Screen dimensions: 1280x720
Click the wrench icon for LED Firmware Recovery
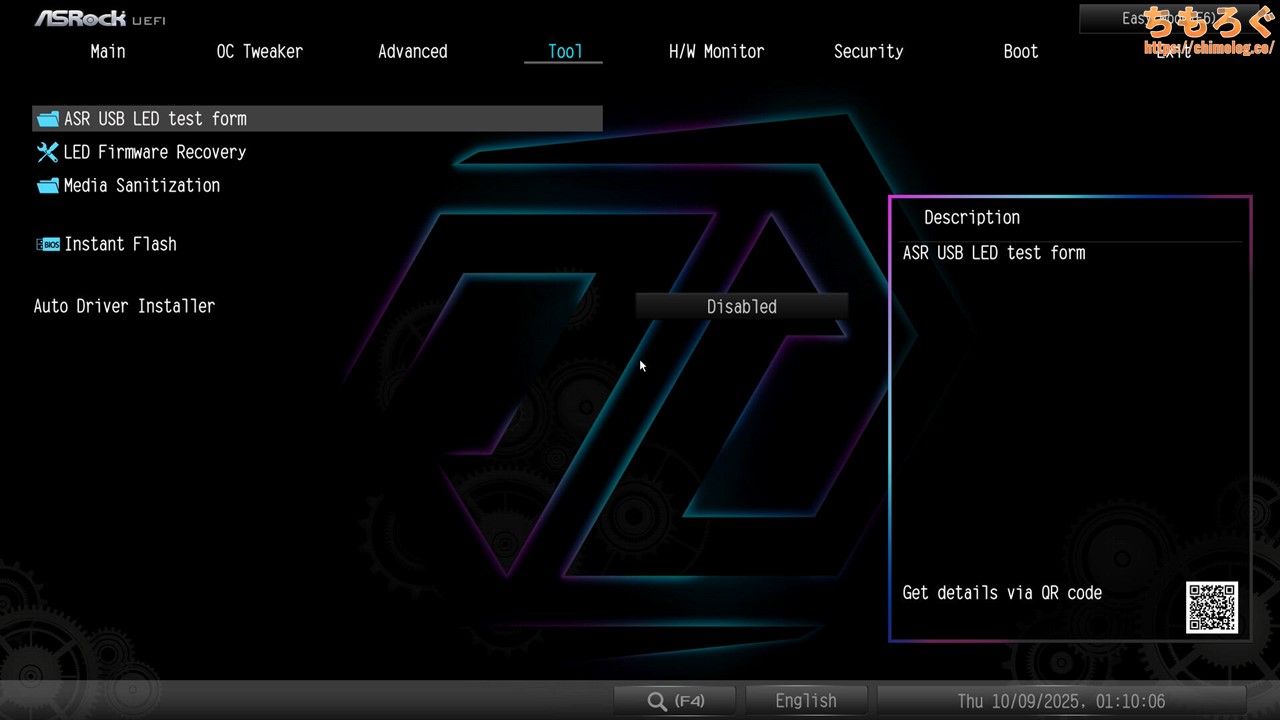(48, 152)
